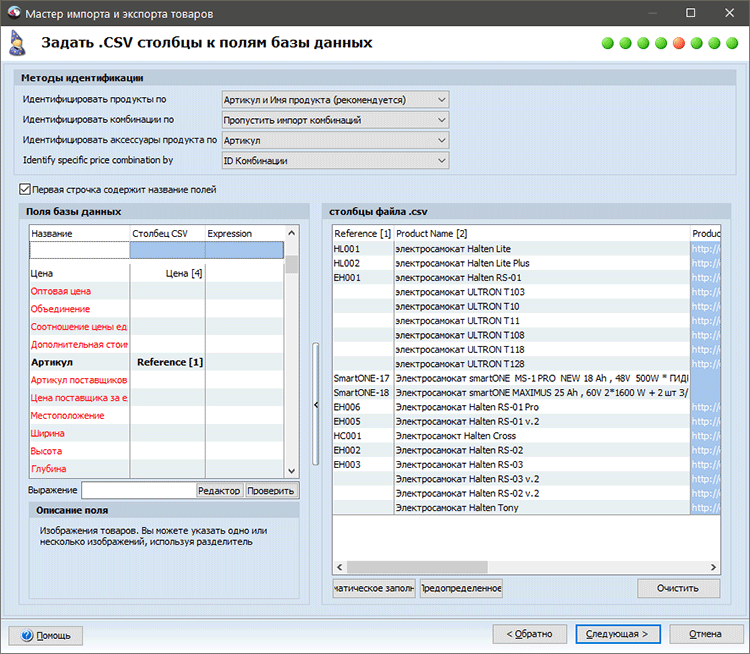Select the 'Оптовая цена' field row
The image size is (750, 654).
tap(156, 291)
